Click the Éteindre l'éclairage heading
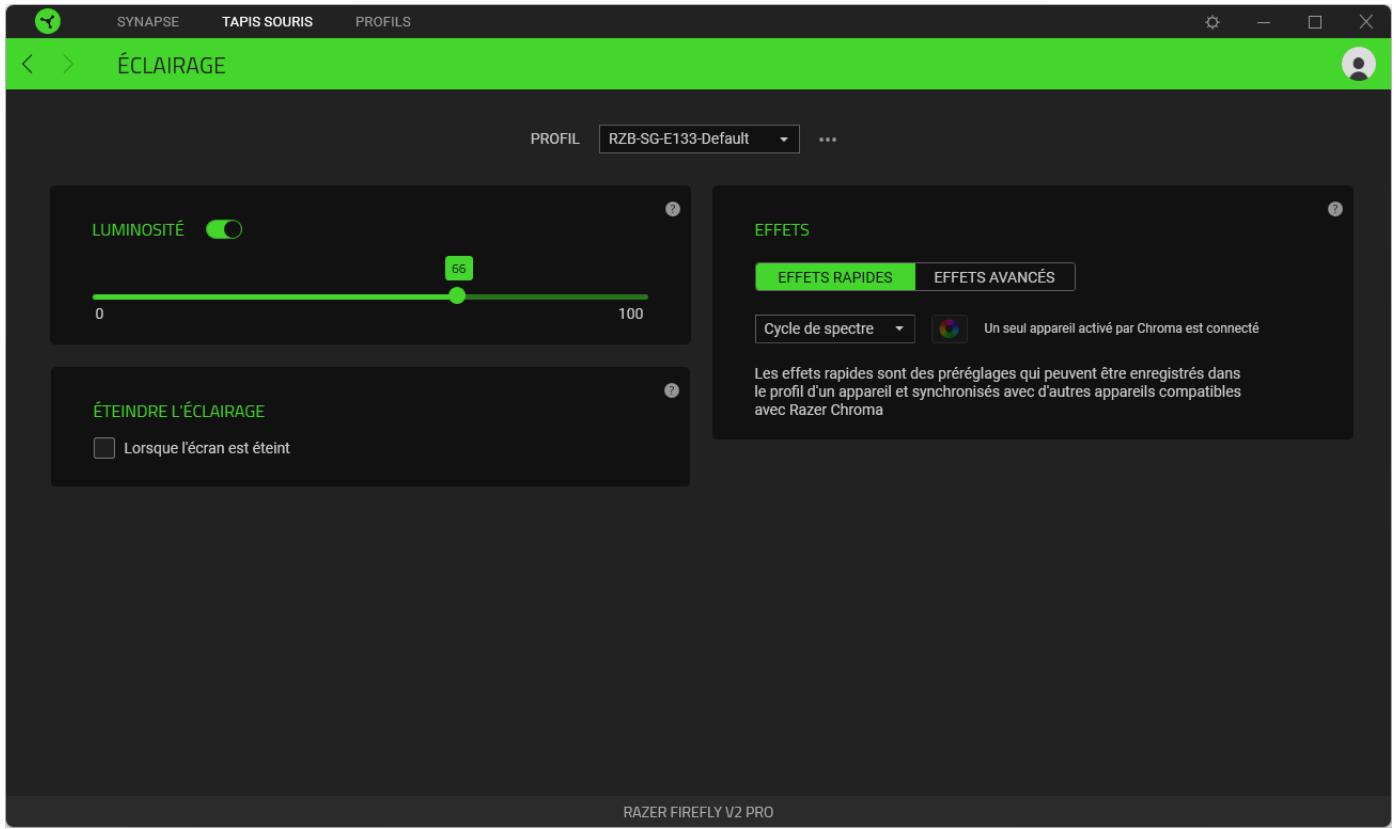 click(x=178, y=410)
